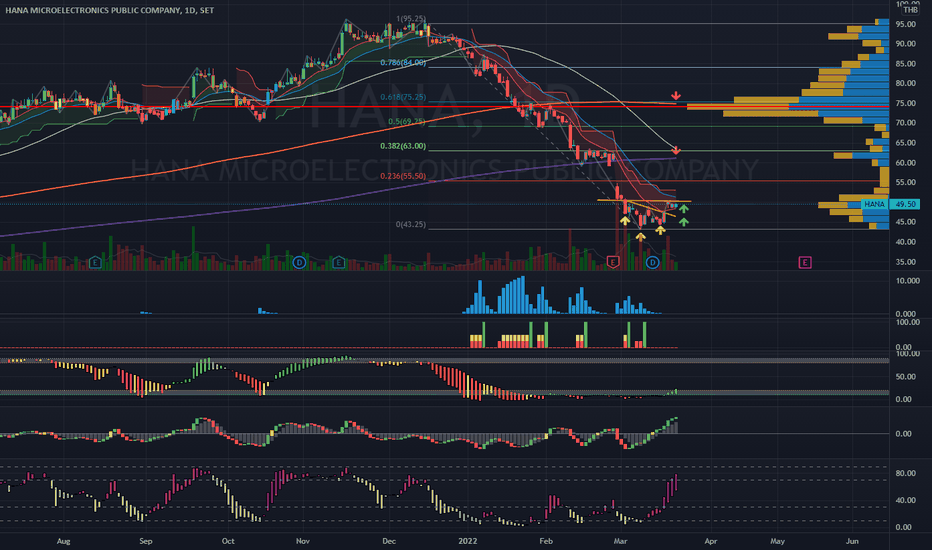Viewport: 932px width, 550px height.
Task: Select the red down arrow near the 63.00 level
Action: pos(676,150)
